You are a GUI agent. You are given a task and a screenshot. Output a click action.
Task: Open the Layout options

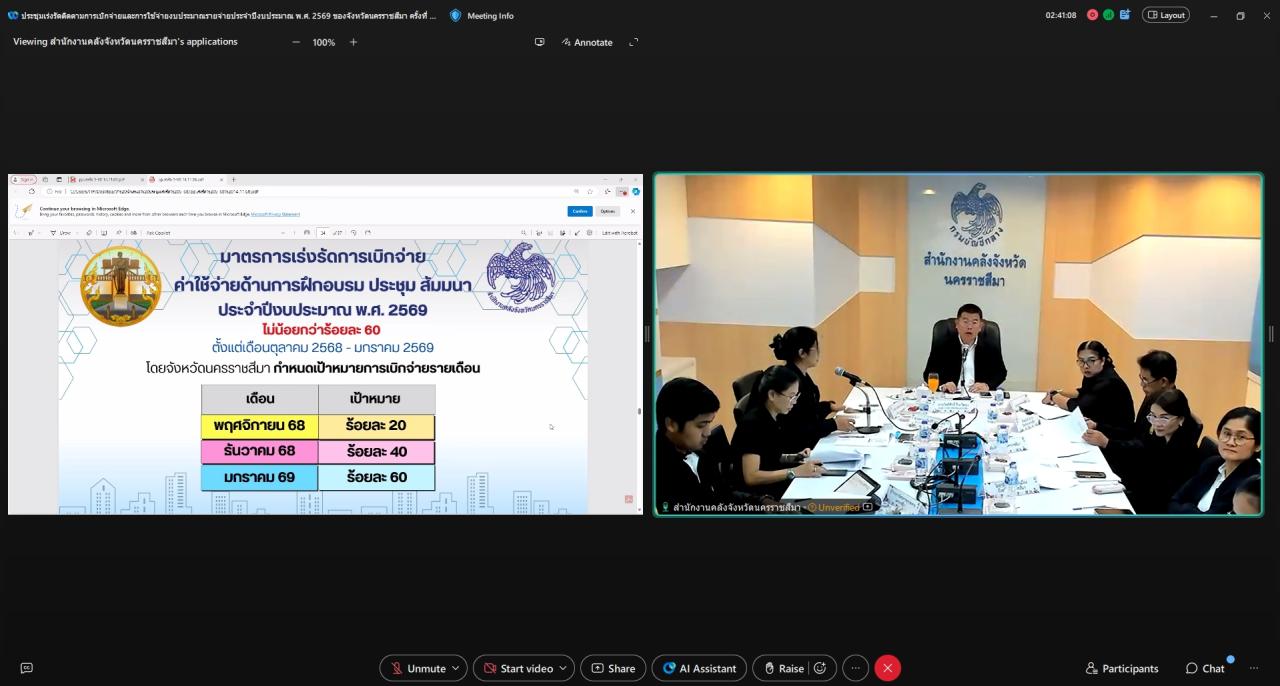click(1166, 15)
